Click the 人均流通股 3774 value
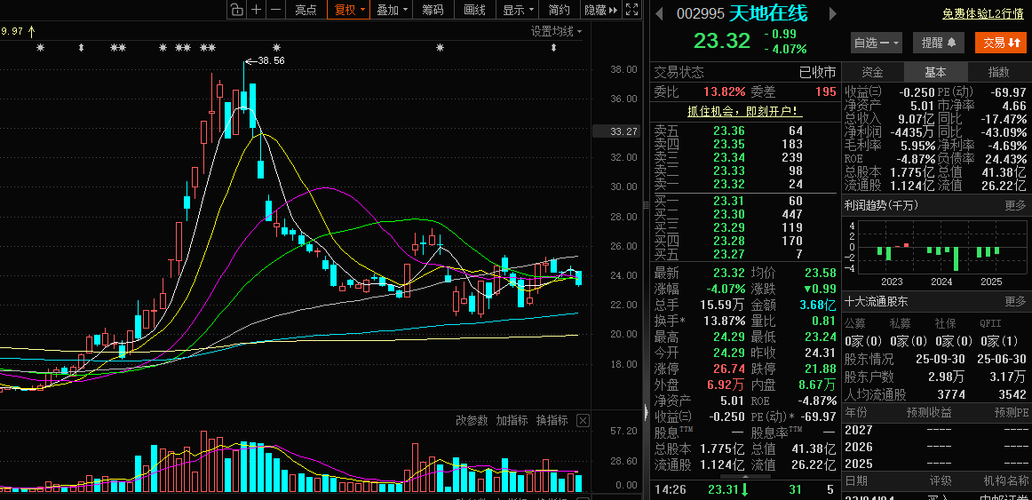The image size is (1032, 500). click(952, 395)
